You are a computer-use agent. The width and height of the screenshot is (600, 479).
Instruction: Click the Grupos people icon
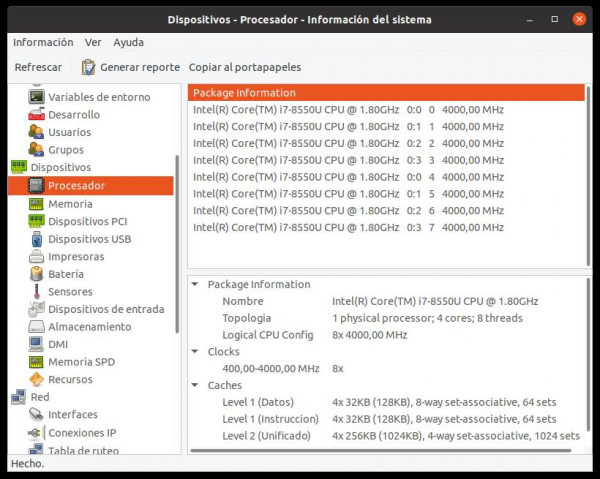(36, 150)
